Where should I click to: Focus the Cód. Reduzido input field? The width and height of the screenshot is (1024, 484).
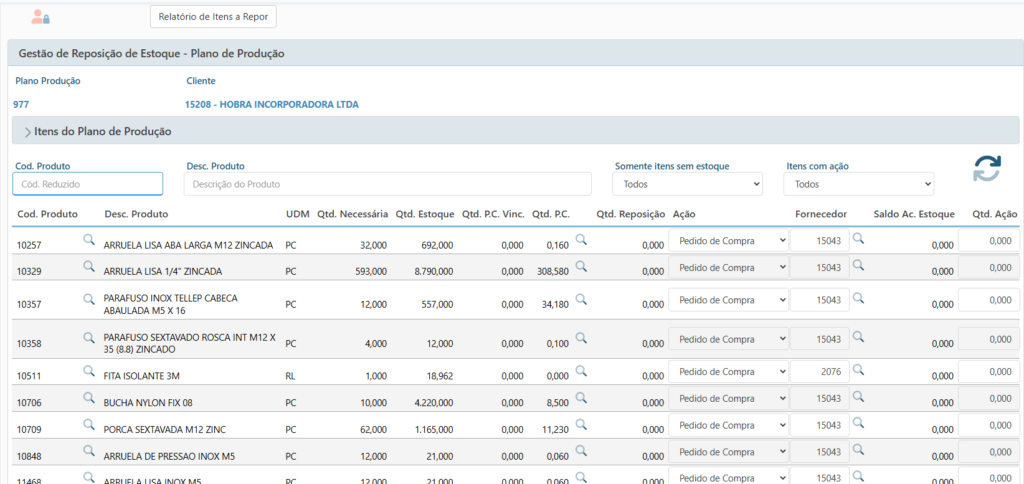coord(88,184)
